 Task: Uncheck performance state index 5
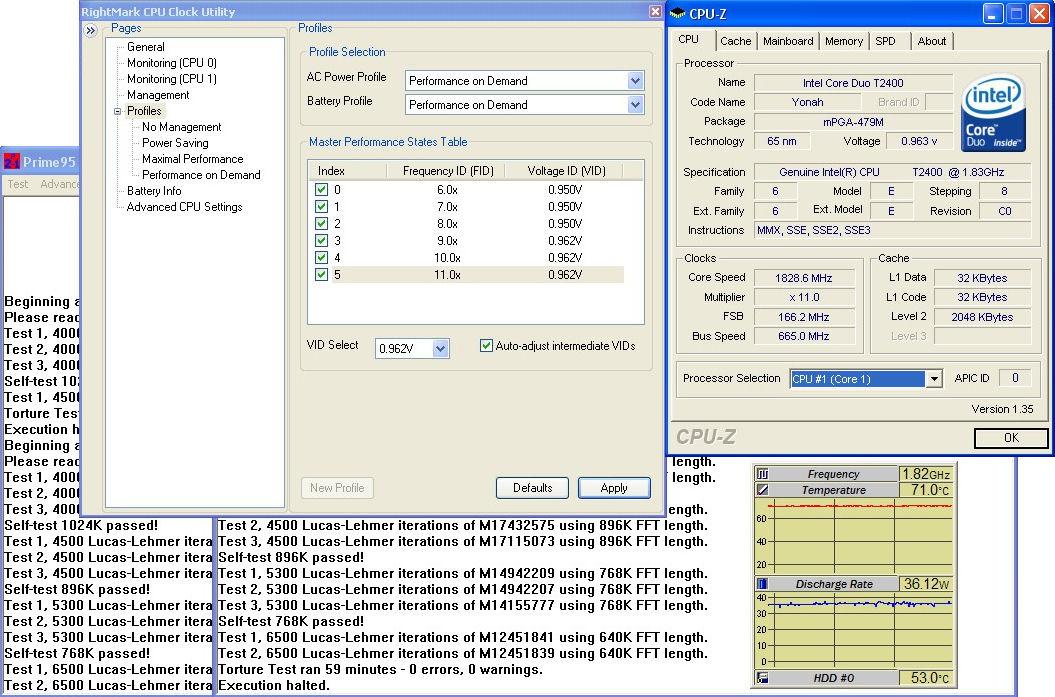(x=322, y=274)
